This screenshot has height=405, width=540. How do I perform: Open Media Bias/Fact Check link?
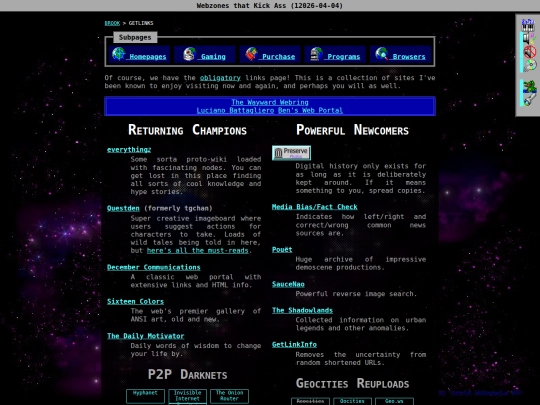315,207
